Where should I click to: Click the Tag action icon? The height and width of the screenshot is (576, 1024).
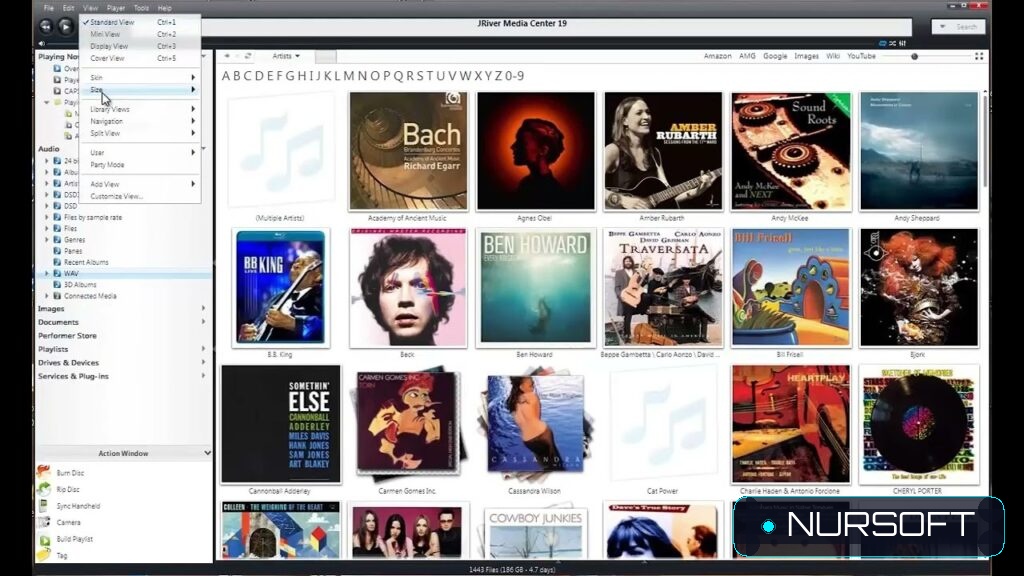click(44, 555)
